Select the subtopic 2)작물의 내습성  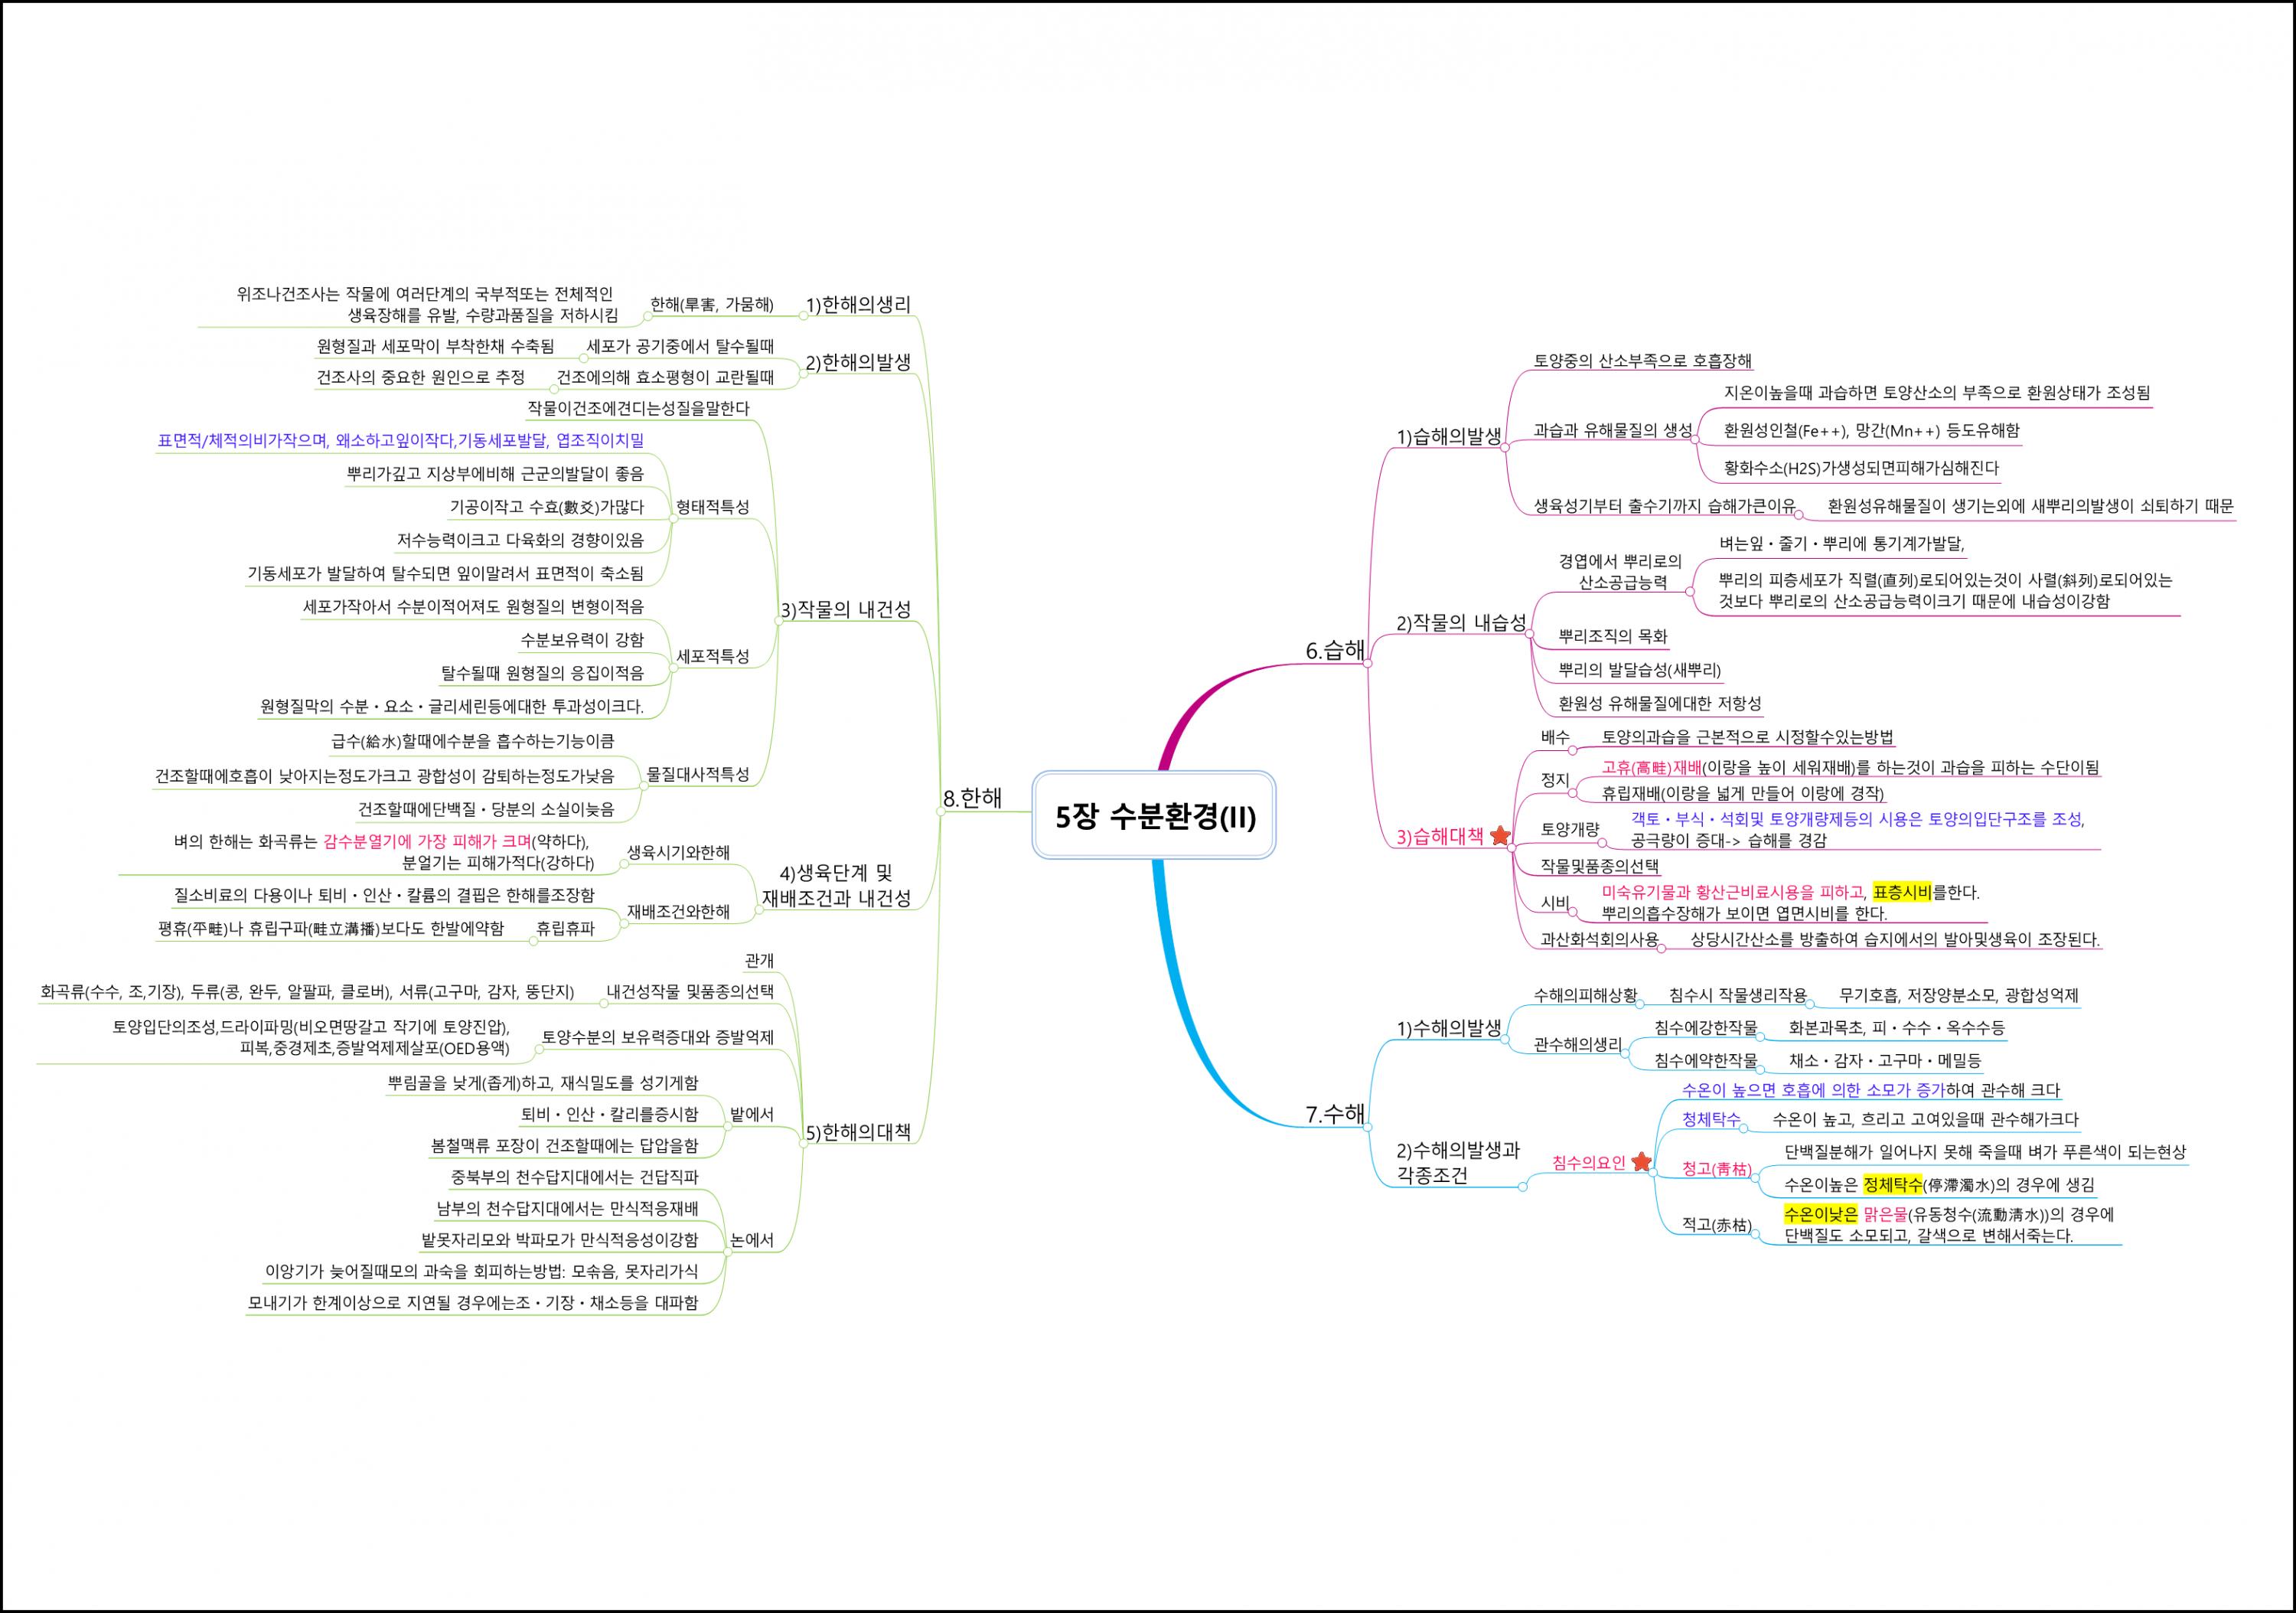pos(1461,623)
